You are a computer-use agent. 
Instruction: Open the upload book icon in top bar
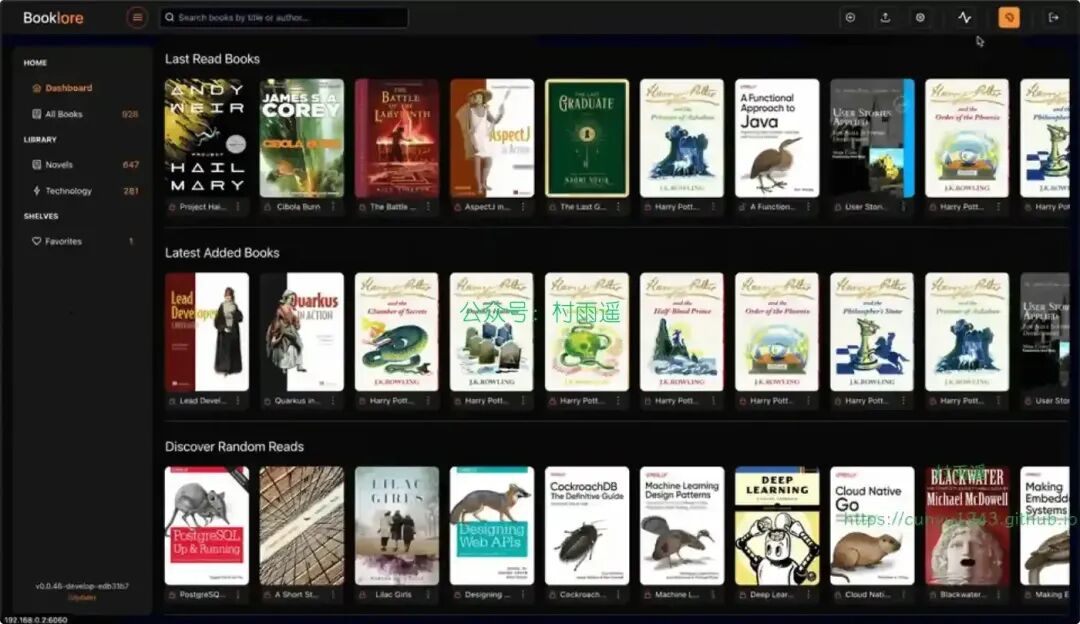pyautogui.click(x=885, y=18)
